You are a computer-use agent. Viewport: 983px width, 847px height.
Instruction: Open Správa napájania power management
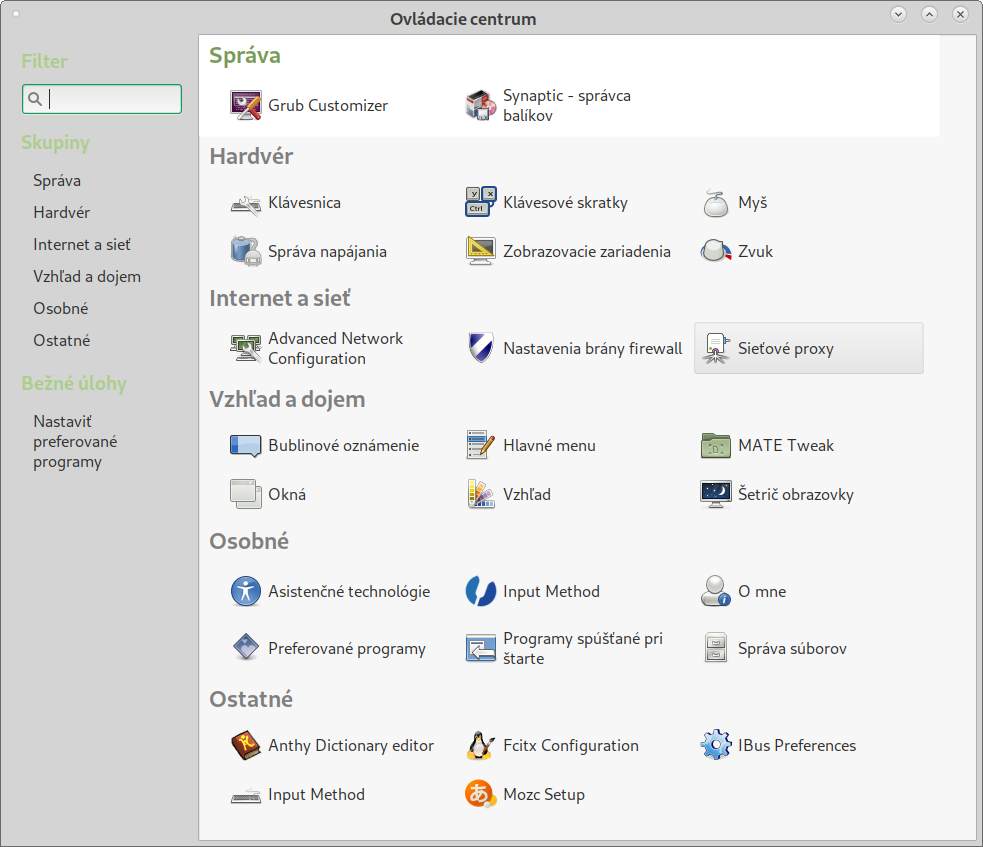pos(327,252)
